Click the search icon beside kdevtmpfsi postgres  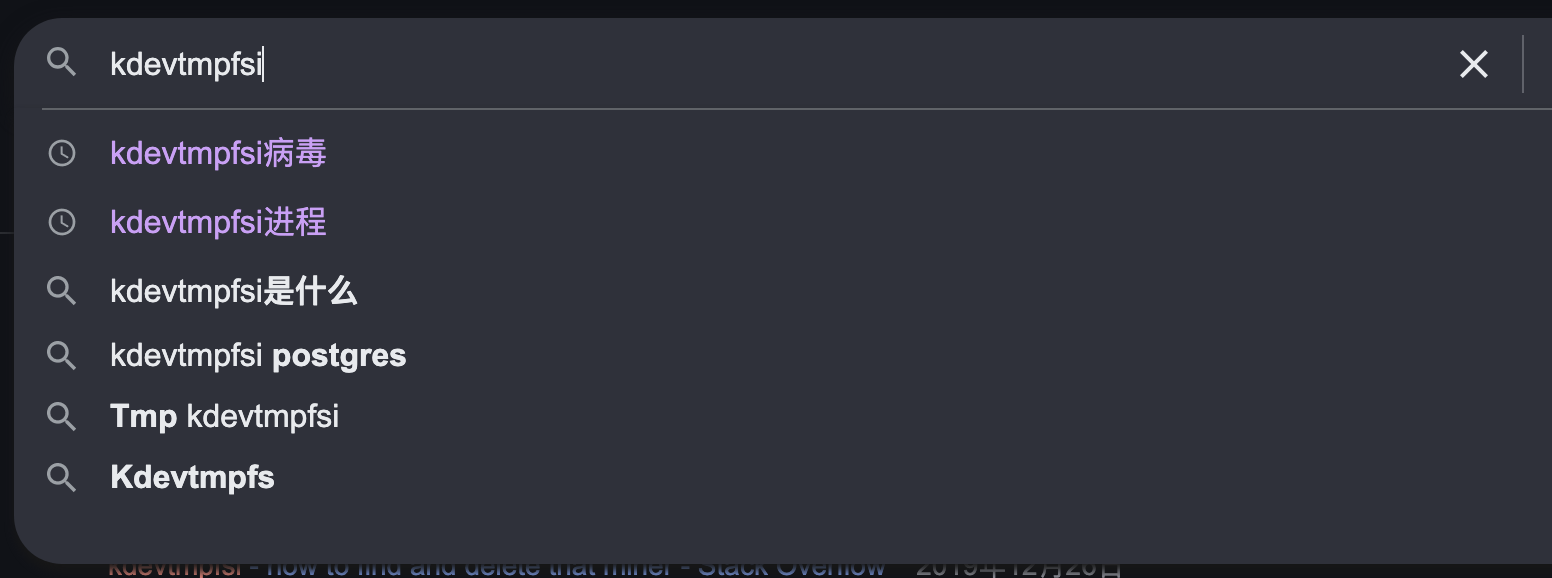tap(62, 355)
